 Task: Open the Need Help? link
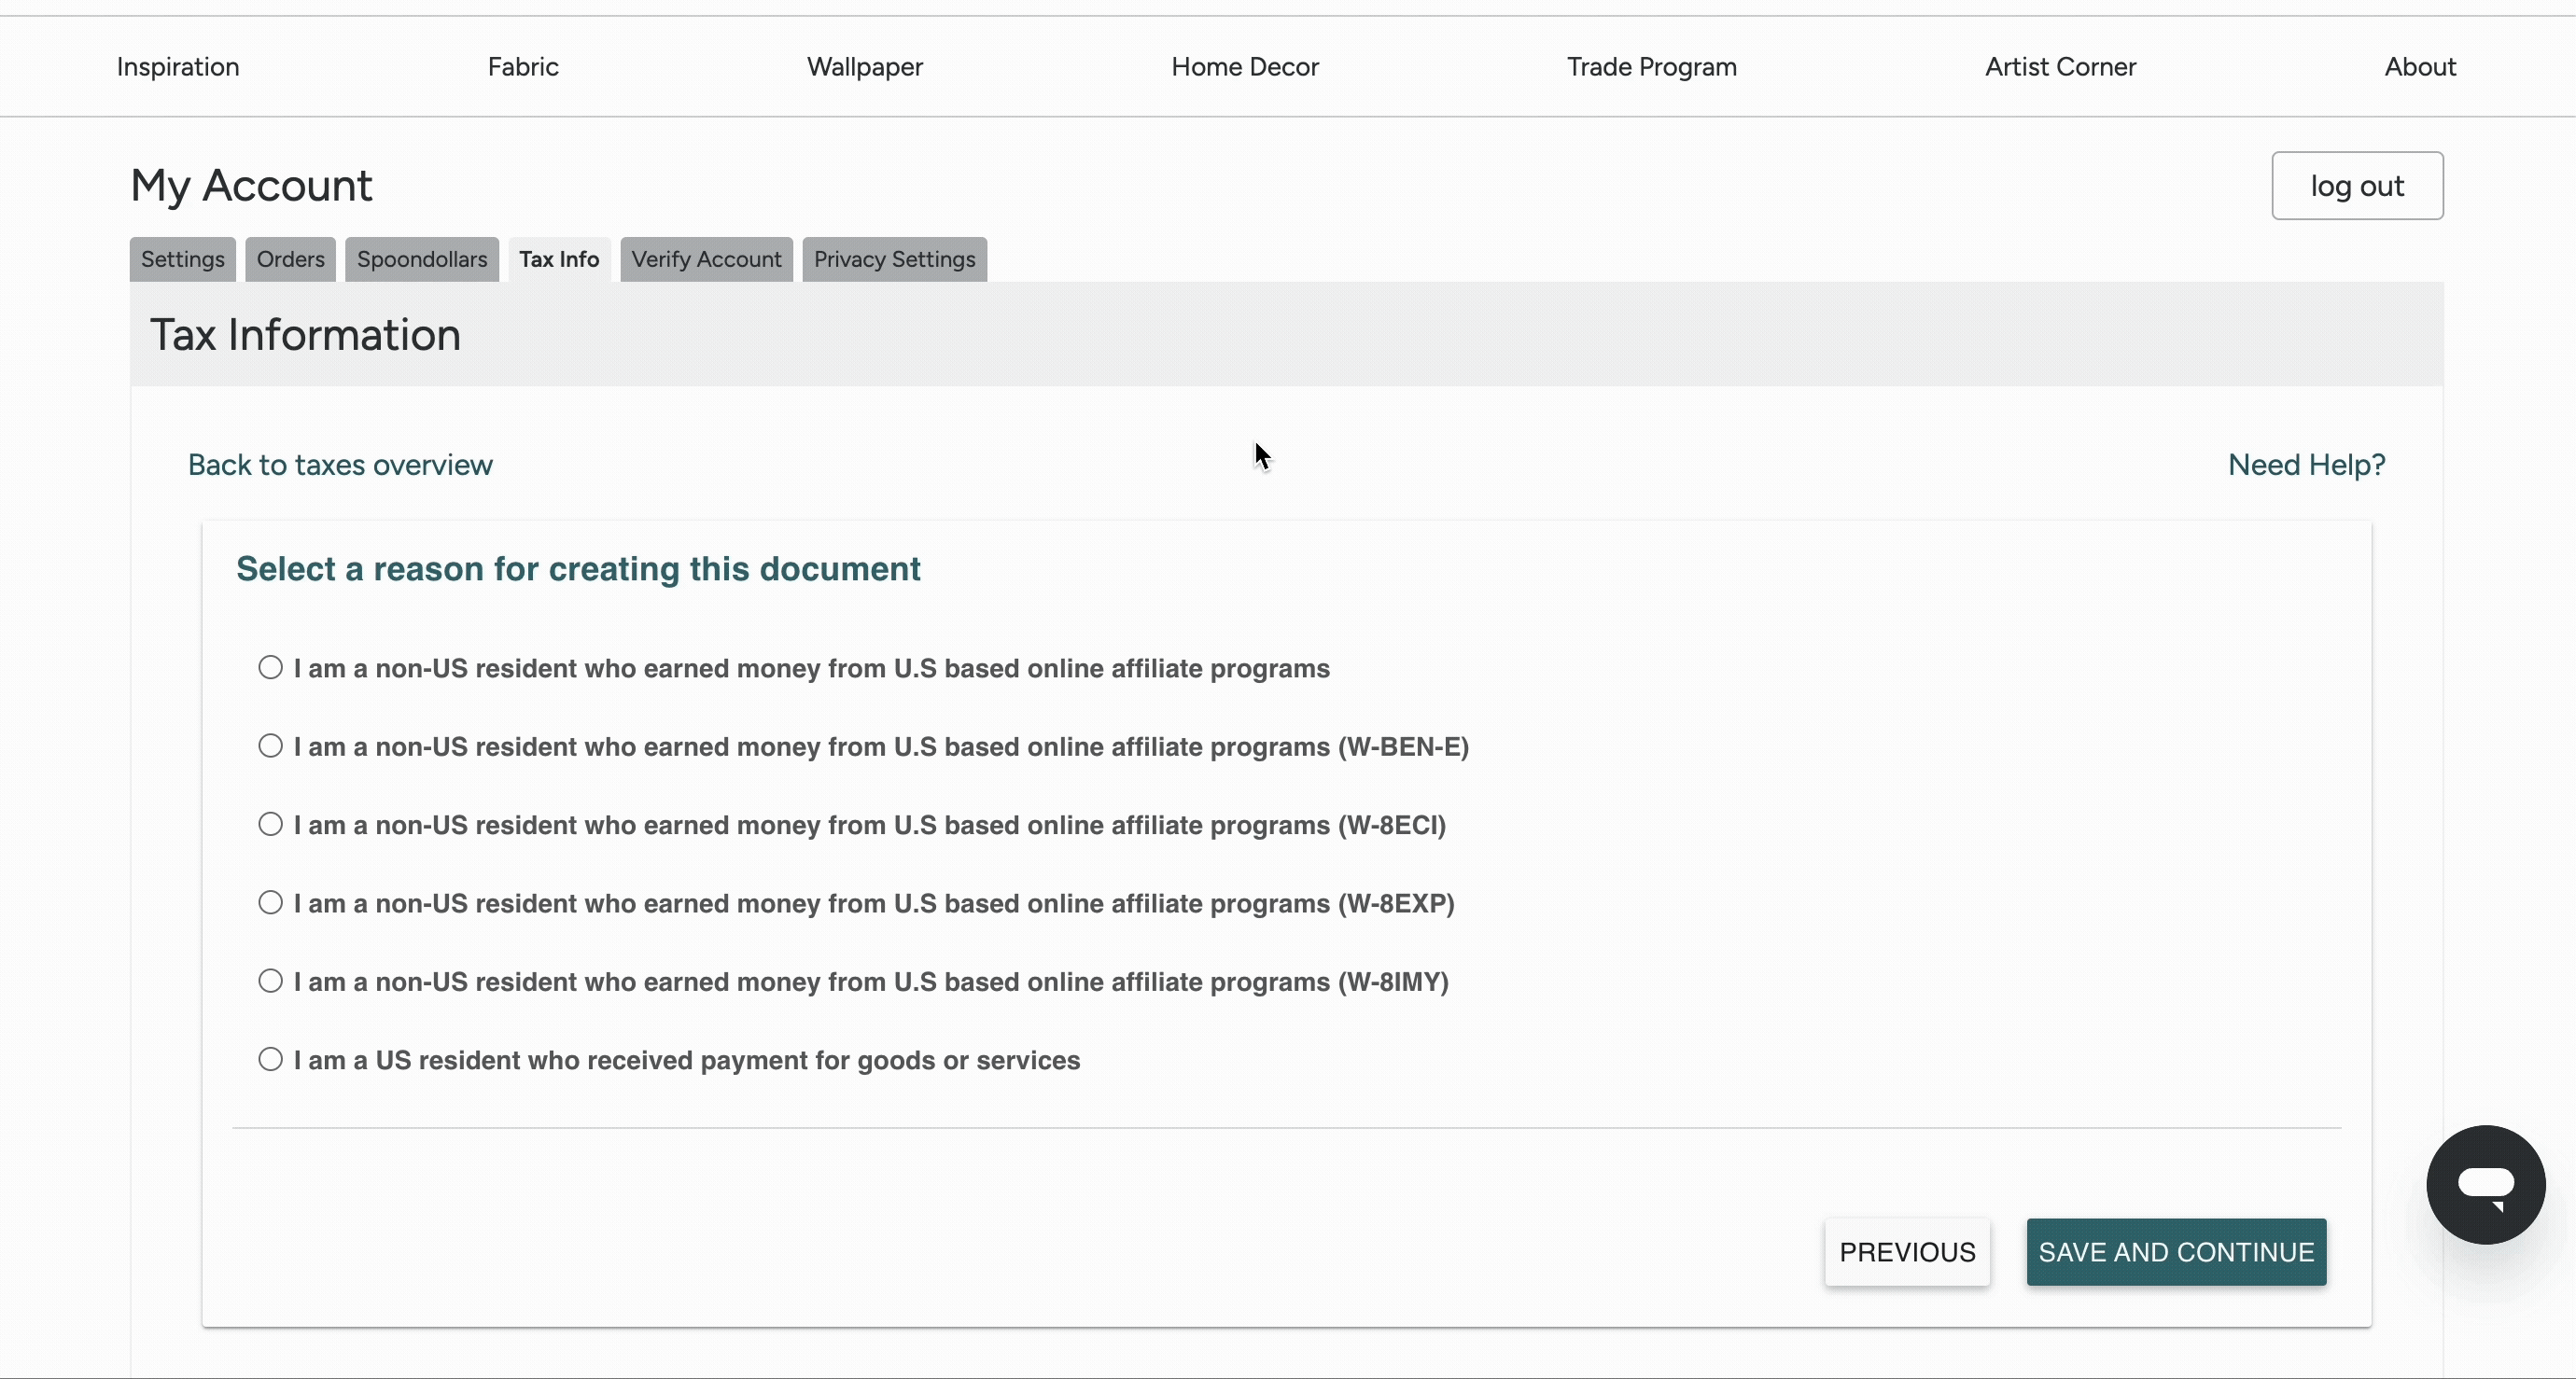[x=2305, y=465]
